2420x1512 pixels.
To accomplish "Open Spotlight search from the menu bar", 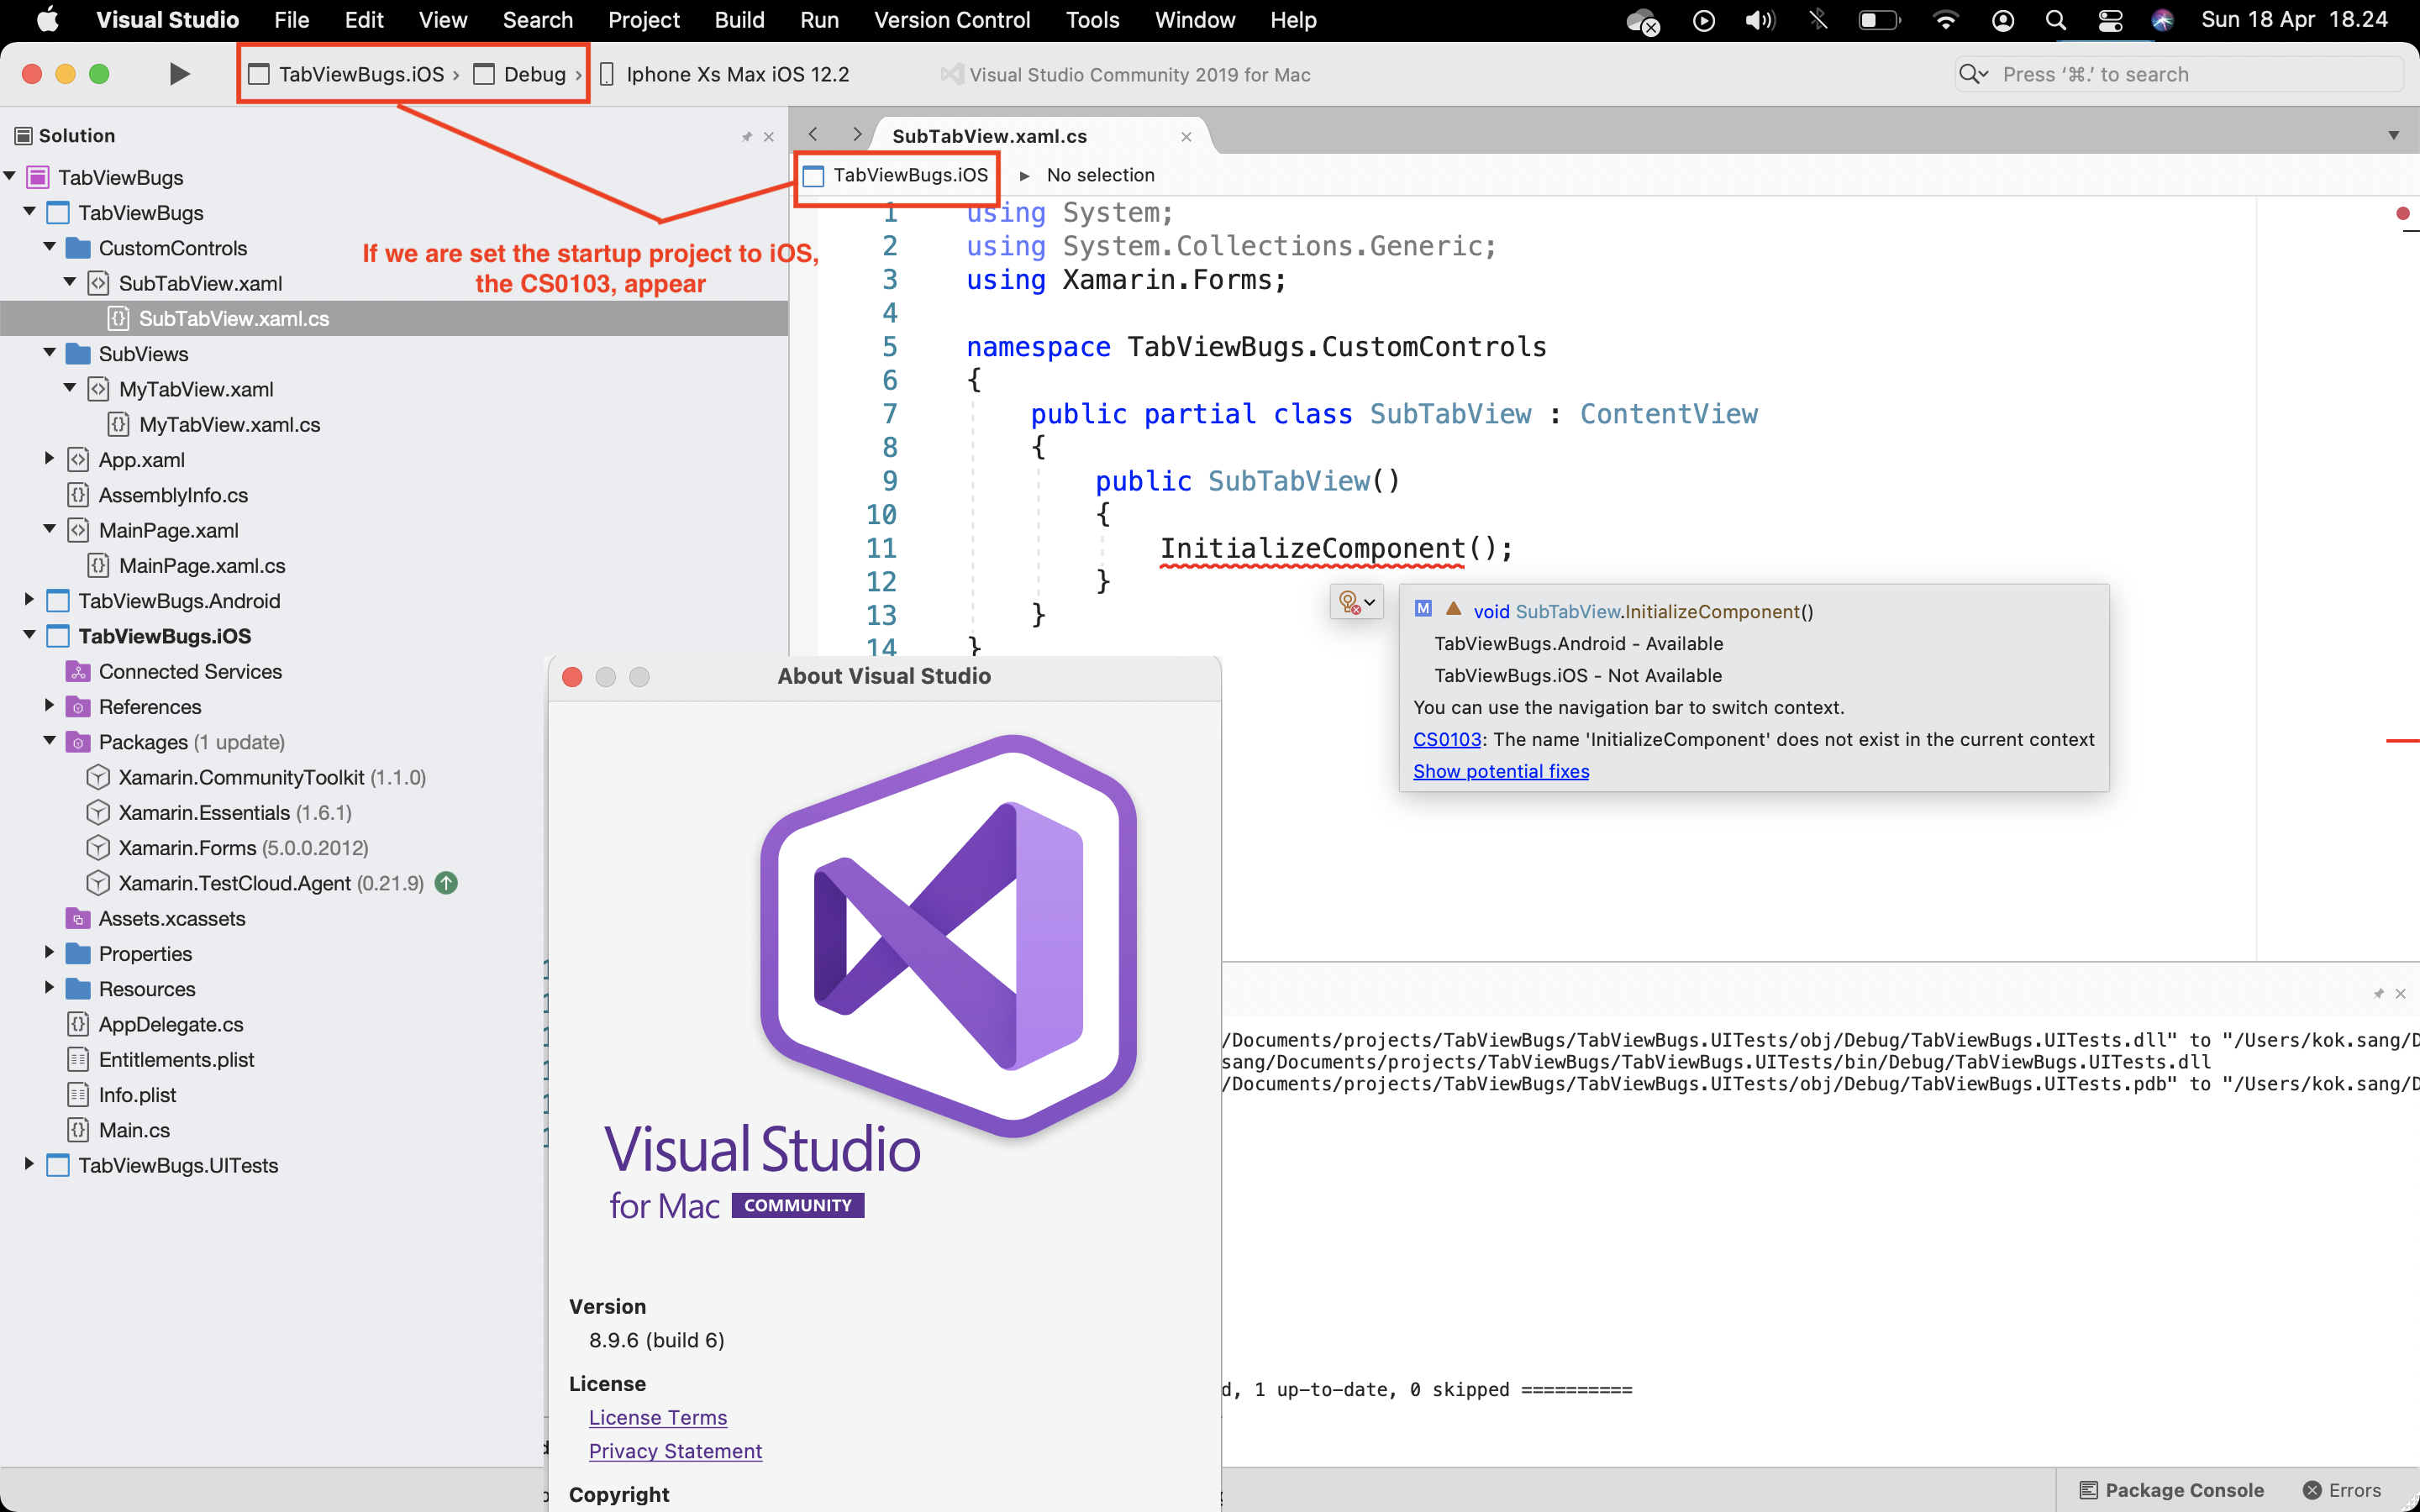I will click(2055, 19).
